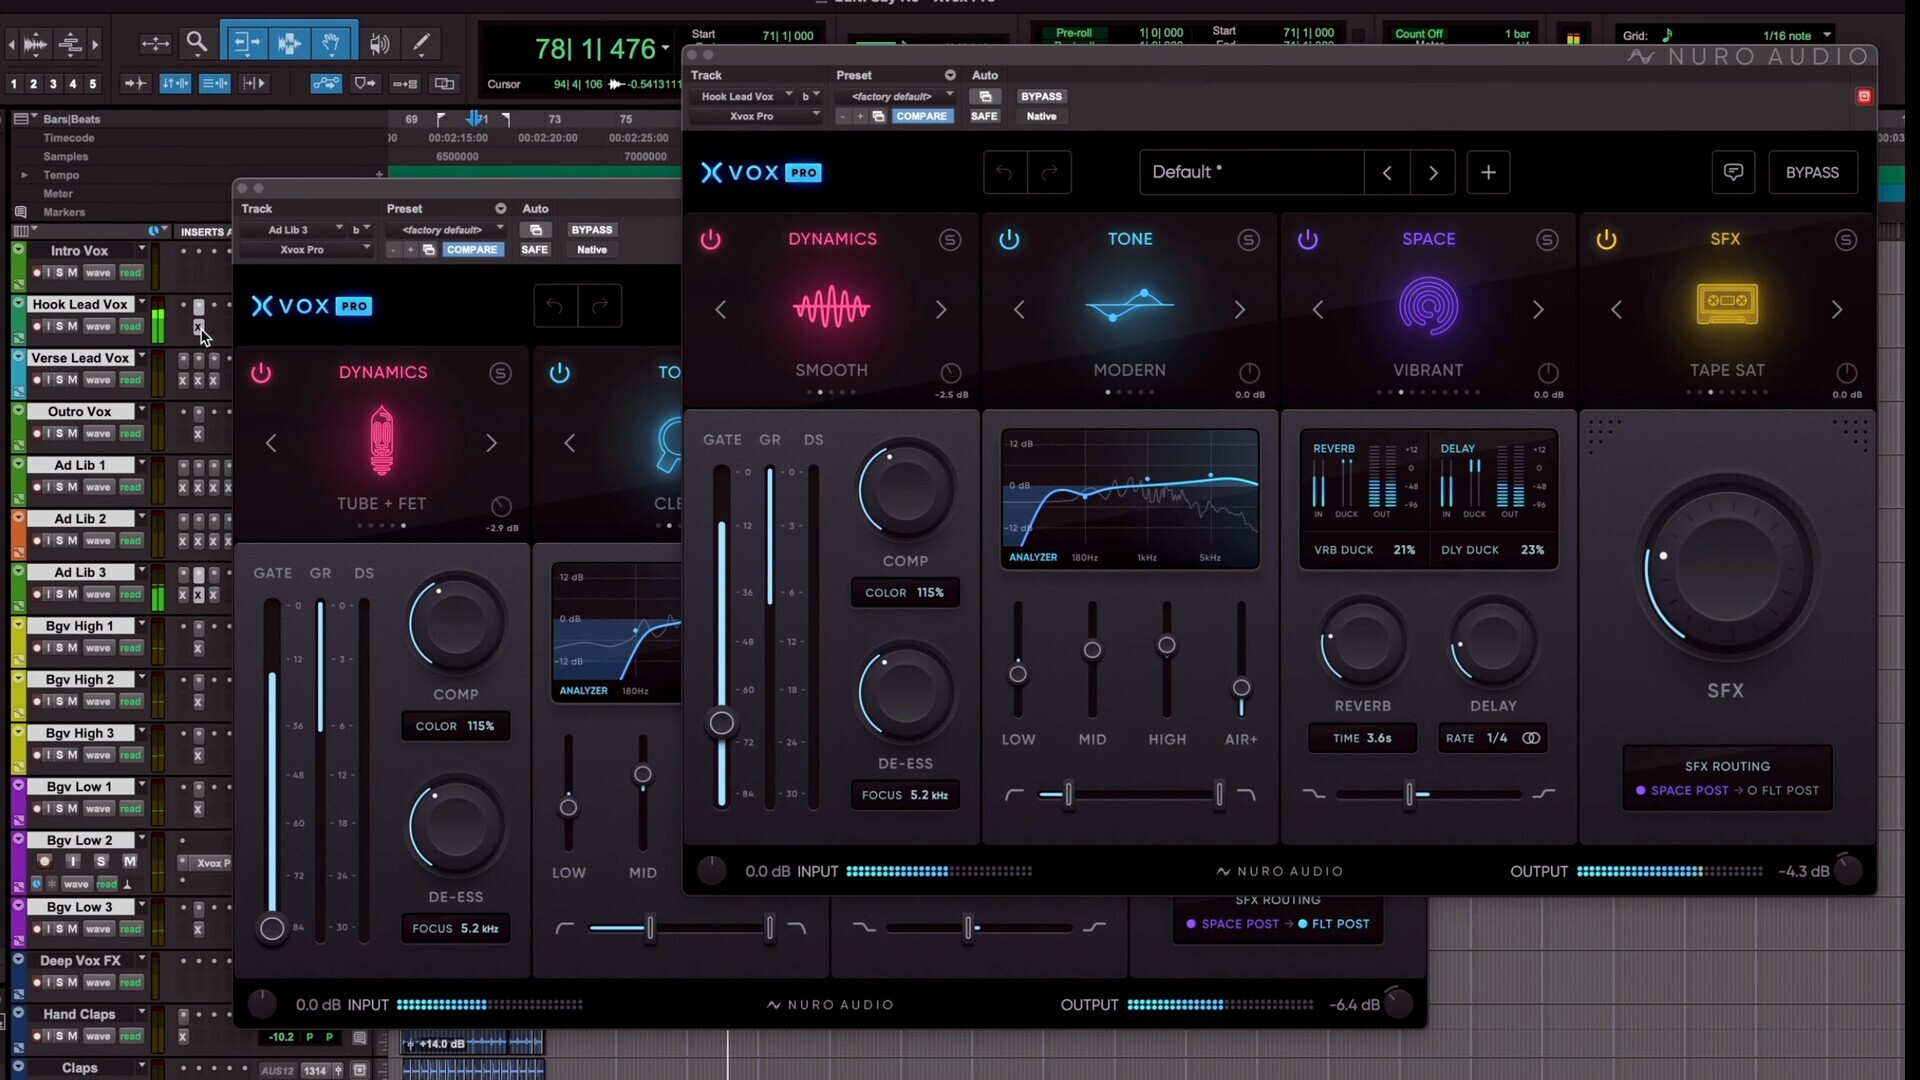Screen dimensions: 1920x1080
Task: Click the REVERB knob
Action: click(x=1362, y=643)
